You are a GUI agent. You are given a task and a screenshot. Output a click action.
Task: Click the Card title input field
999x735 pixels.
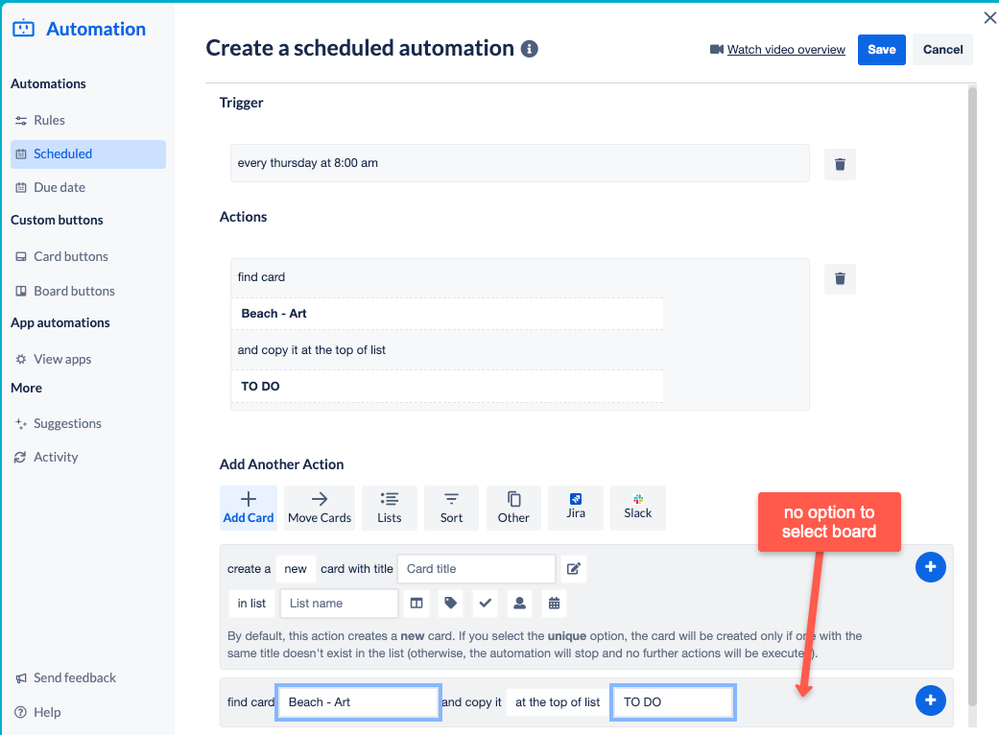pyautogui.click(x=476, y=568)
